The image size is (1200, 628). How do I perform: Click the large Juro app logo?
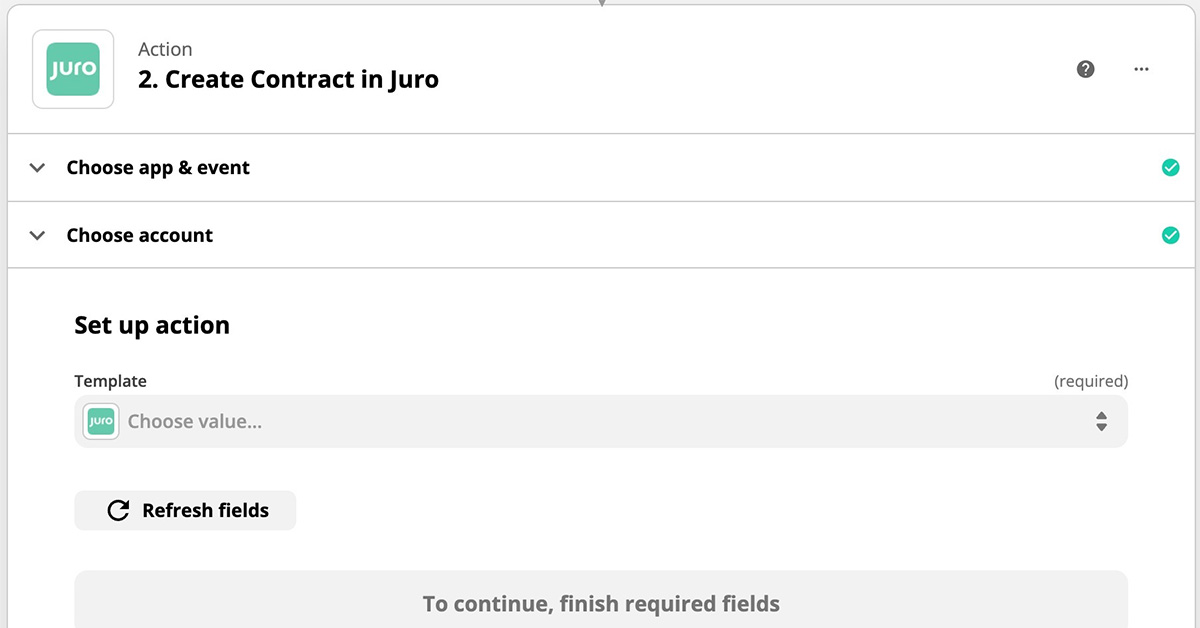pos(73,69)
